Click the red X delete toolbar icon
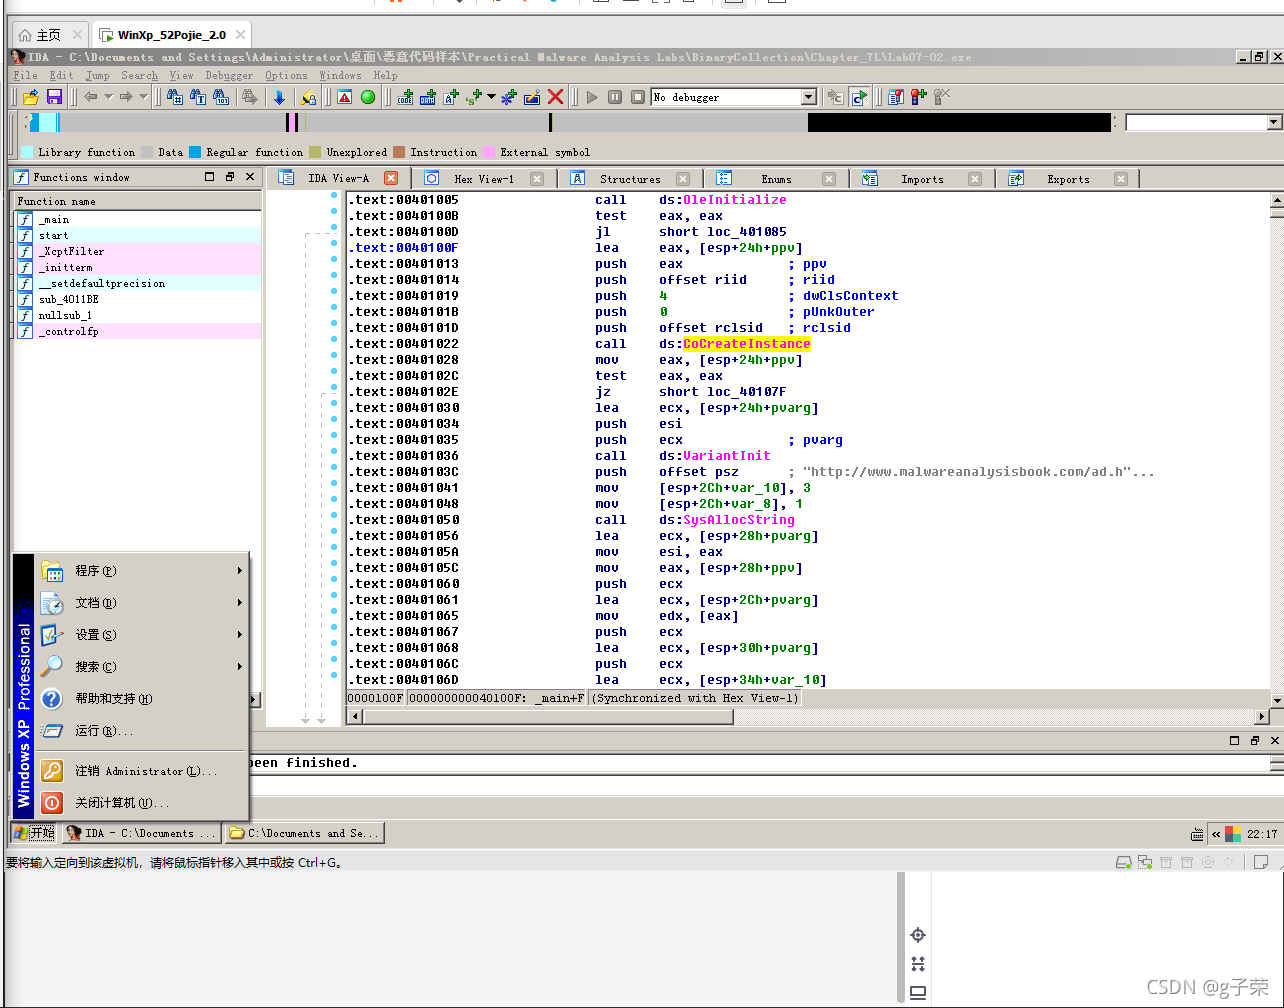The width and height of the screenshot is (1284, 1008). pyautogui.click(x=555, y=97)
